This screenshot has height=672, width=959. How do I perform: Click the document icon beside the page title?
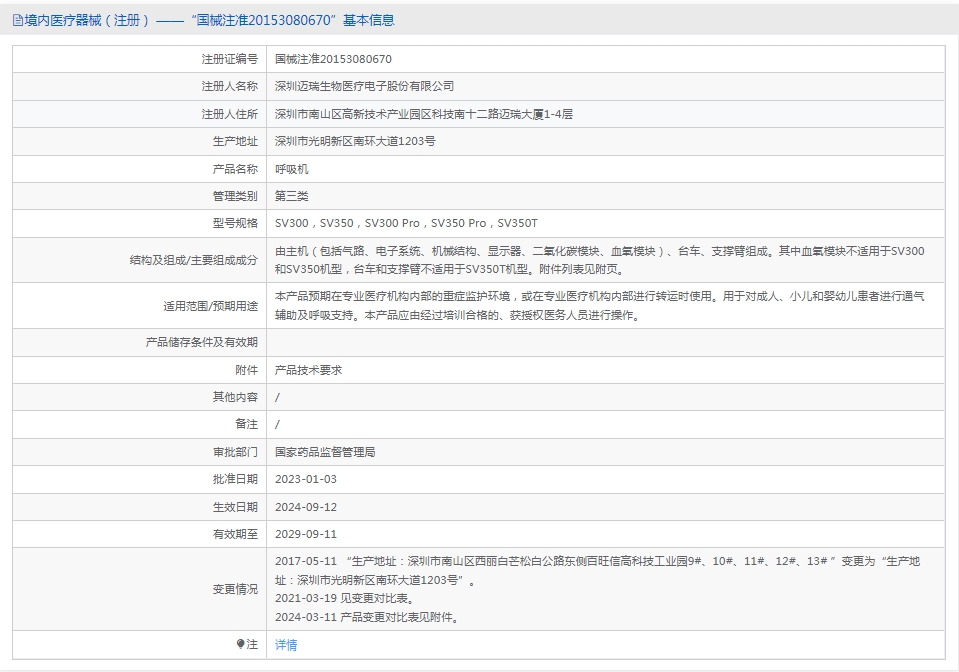18,20
